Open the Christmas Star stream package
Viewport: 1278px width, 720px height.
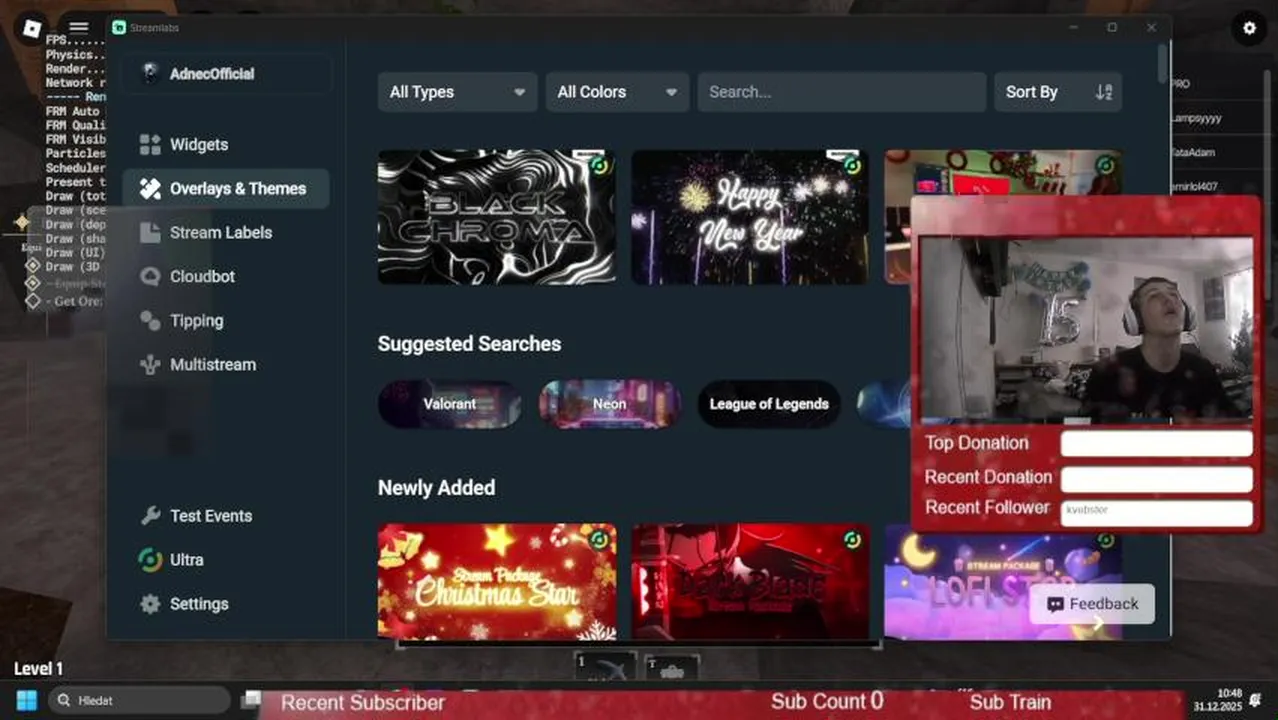[497, 582]
